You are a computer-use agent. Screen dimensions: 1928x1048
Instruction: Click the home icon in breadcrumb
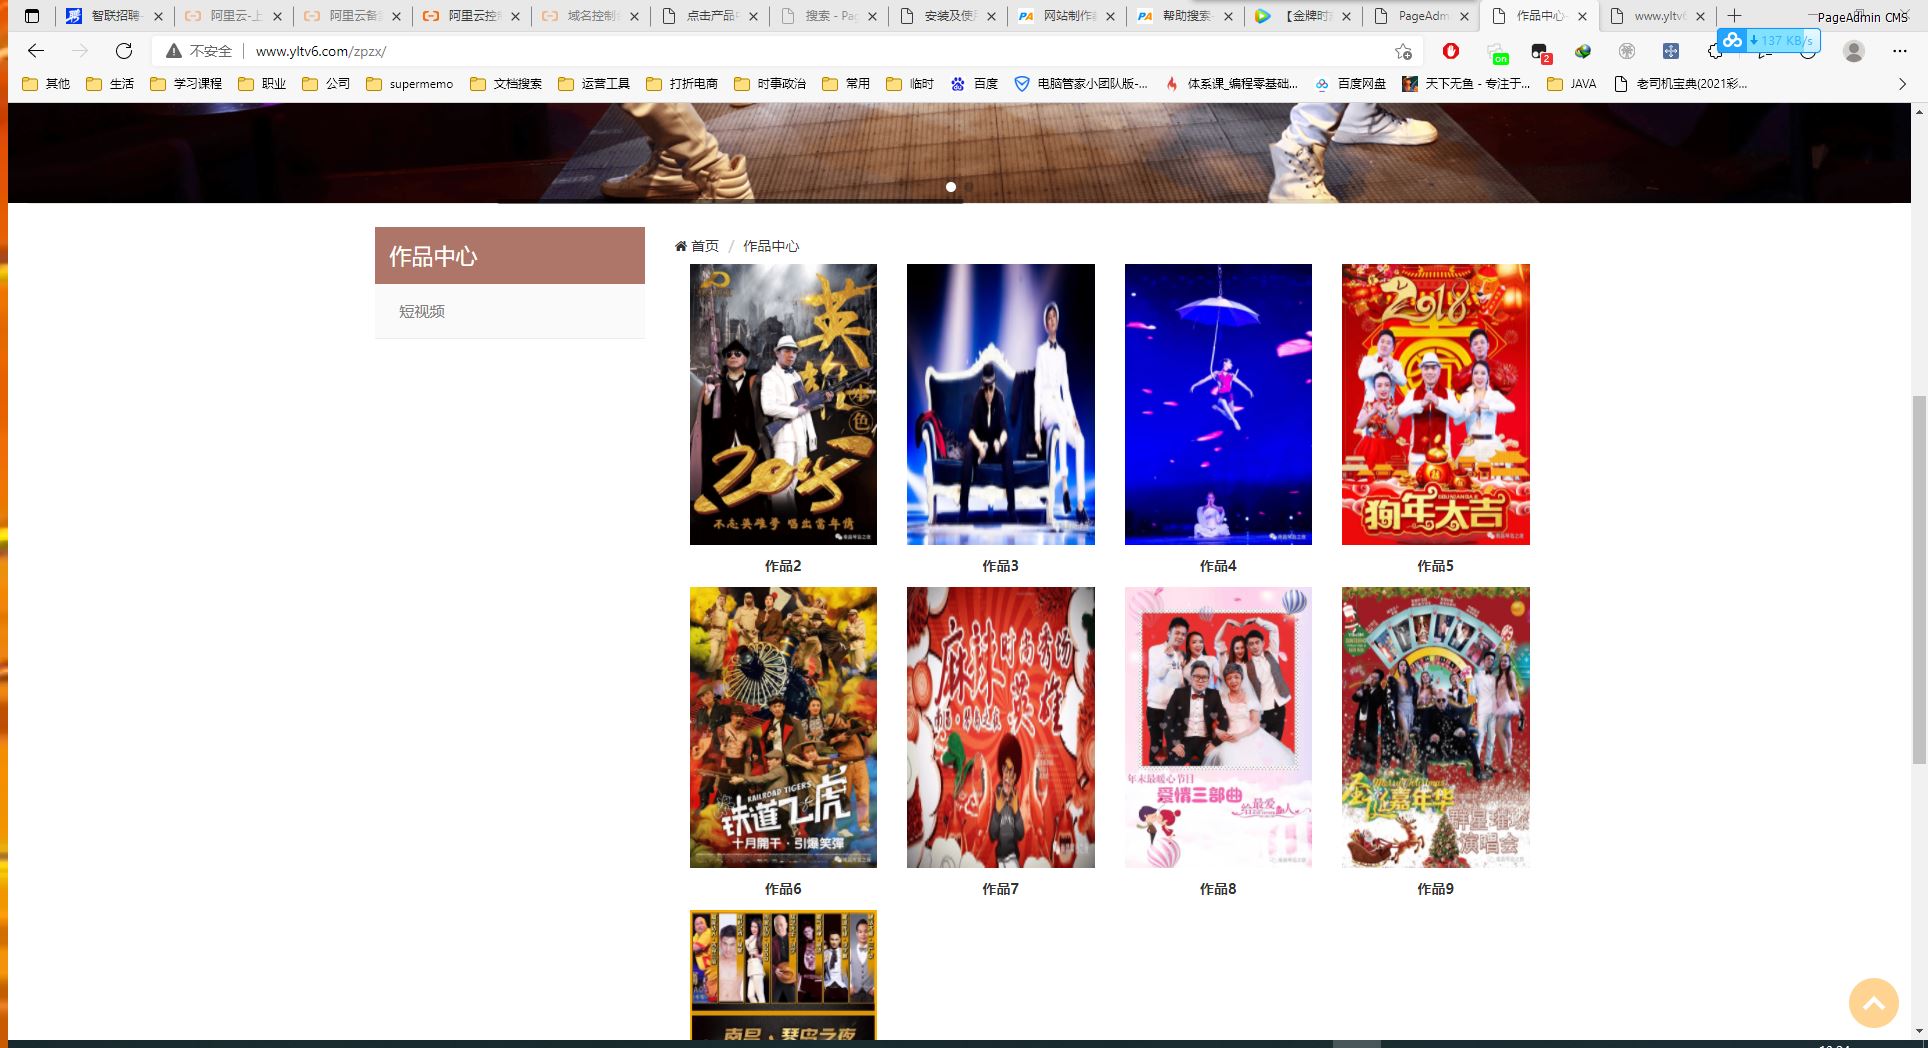coord(681,246)
